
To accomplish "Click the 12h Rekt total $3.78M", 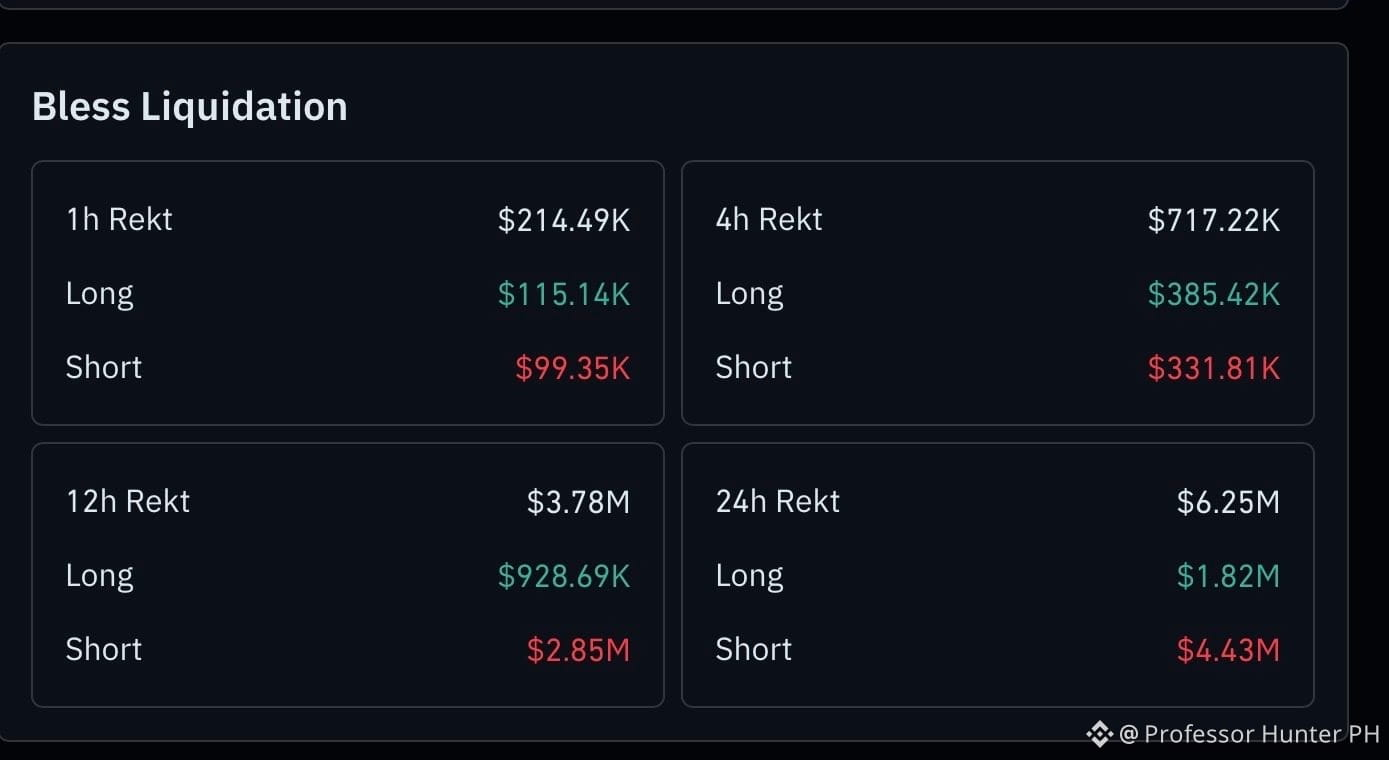I will point(579,502).
